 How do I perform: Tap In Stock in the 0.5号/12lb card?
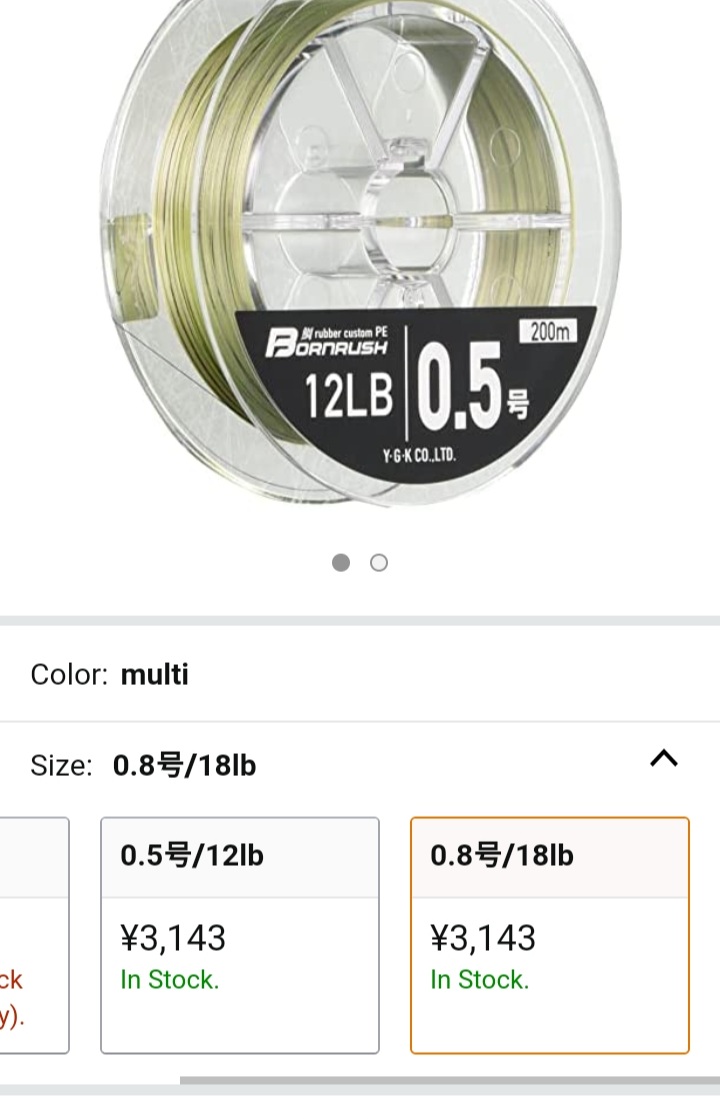tap(169, 980)
